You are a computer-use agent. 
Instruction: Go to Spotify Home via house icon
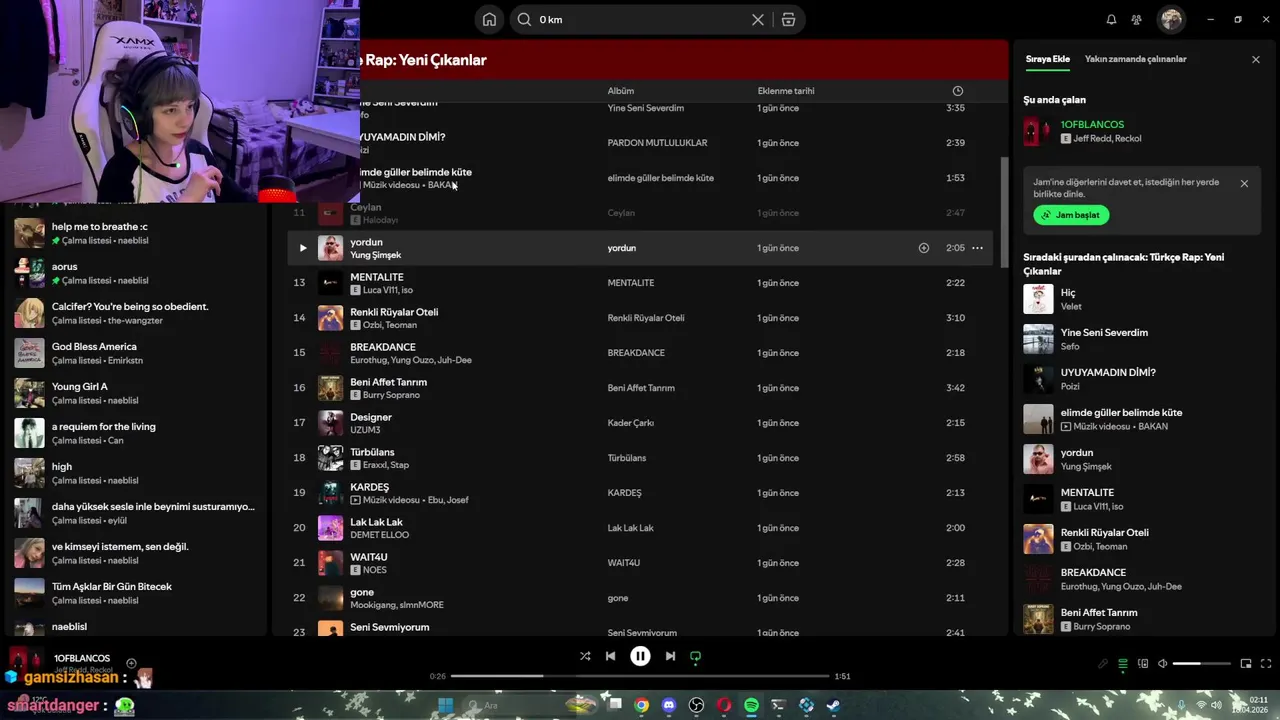pos(489,20)
